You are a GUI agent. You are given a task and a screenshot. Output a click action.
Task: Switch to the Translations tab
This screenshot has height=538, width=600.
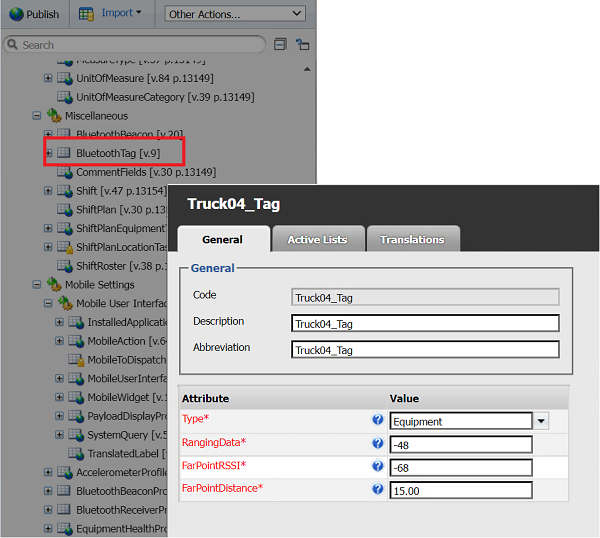412,239
